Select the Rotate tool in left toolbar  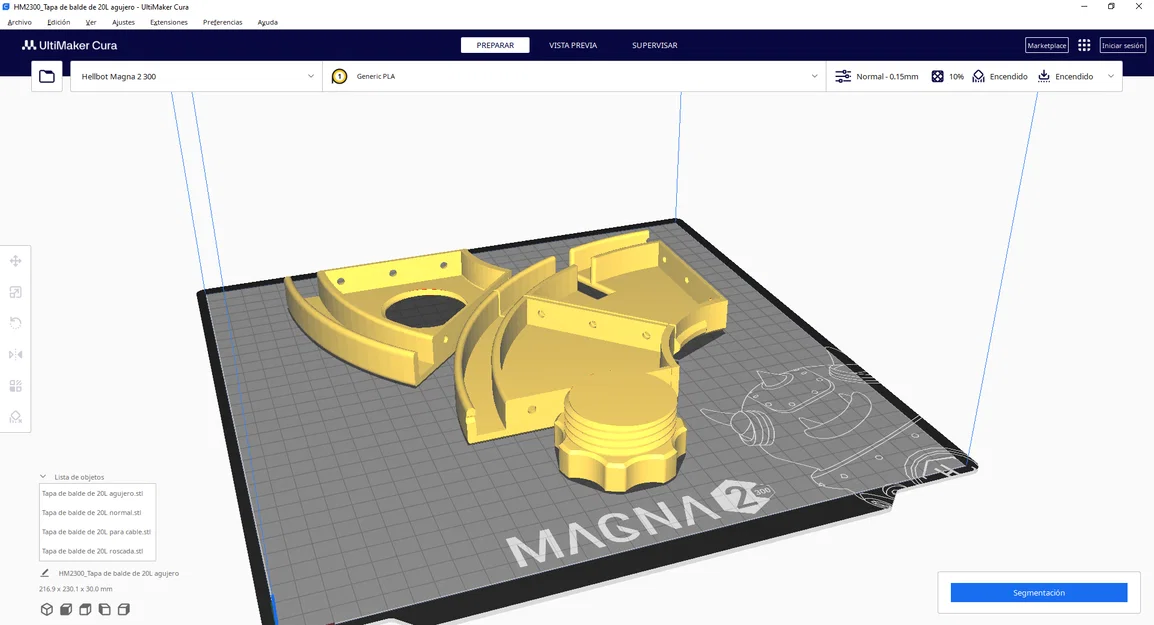coord(15,323)
